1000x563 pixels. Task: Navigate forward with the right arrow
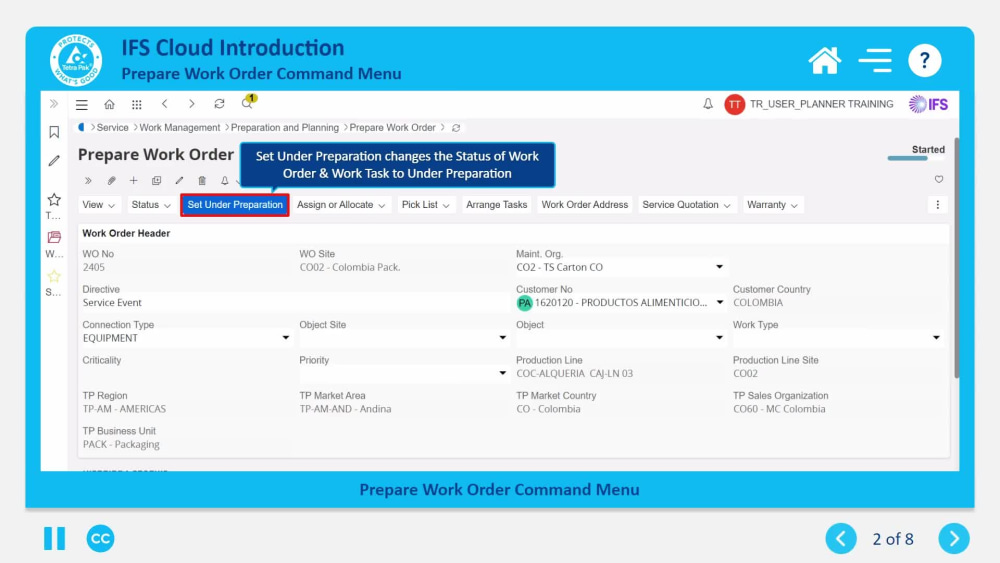point(191,104)
